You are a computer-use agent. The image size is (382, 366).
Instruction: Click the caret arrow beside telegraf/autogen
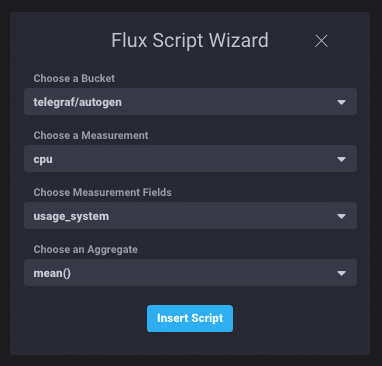click(x=341, y=102)
